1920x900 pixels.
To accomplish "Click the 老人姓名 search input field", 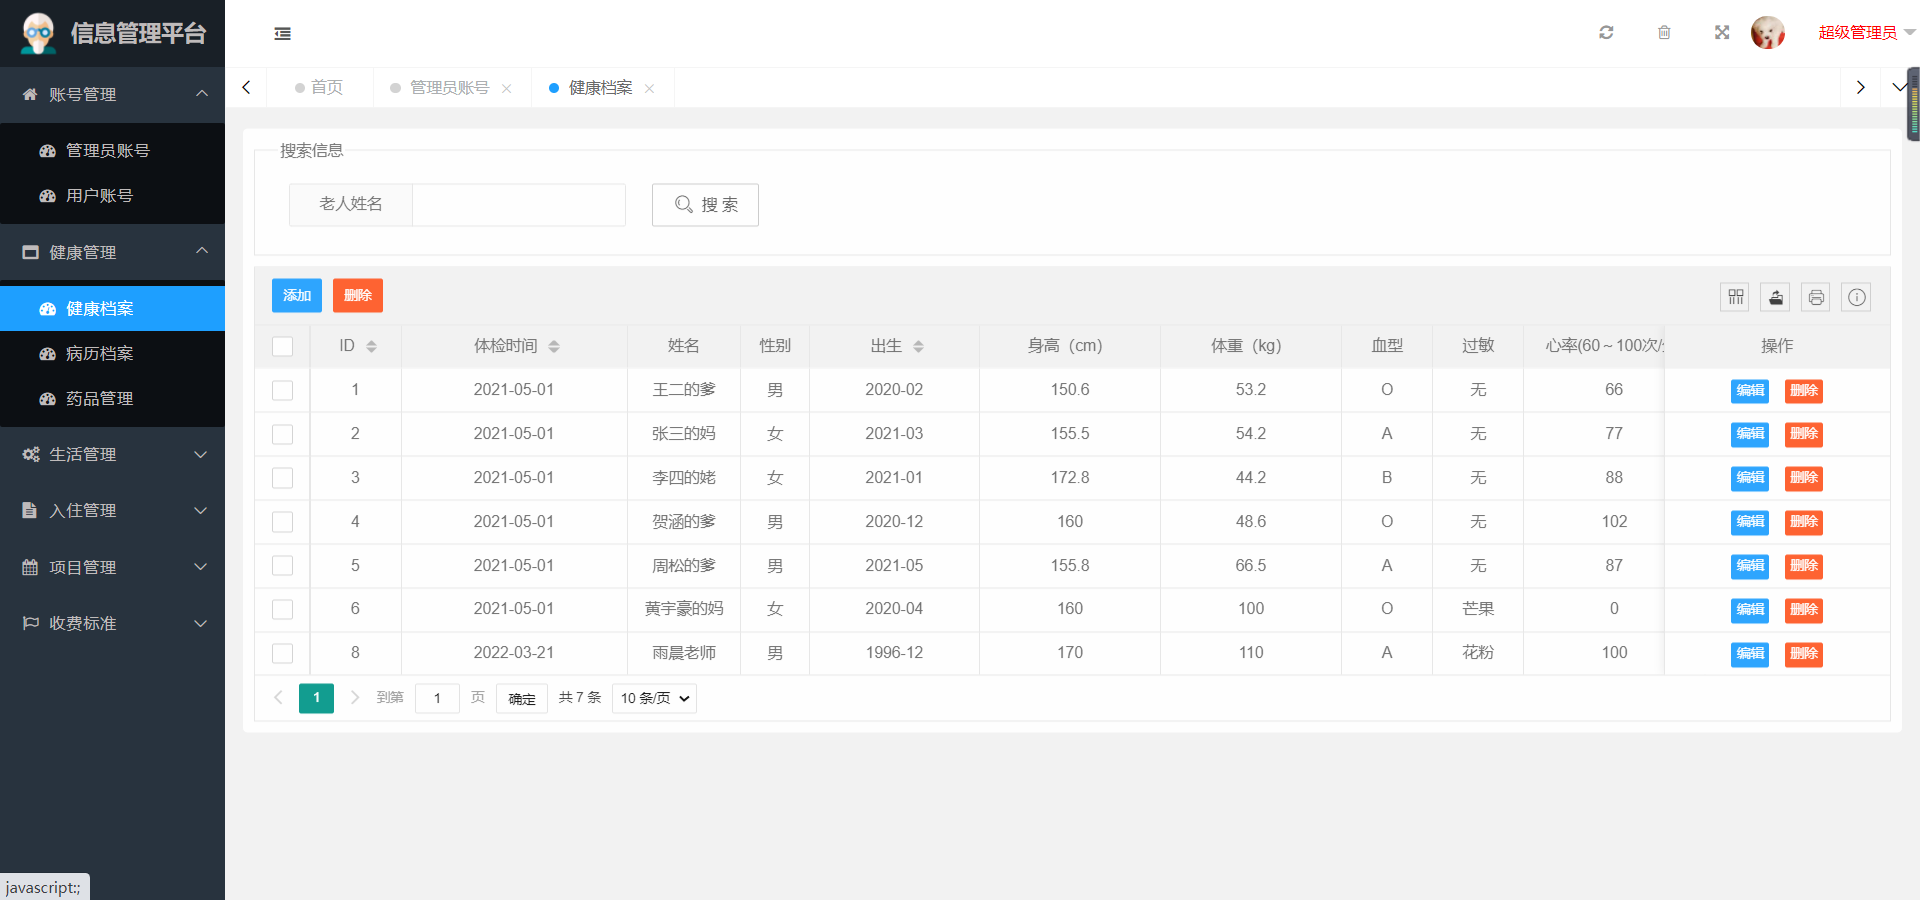I will (518, 204).
